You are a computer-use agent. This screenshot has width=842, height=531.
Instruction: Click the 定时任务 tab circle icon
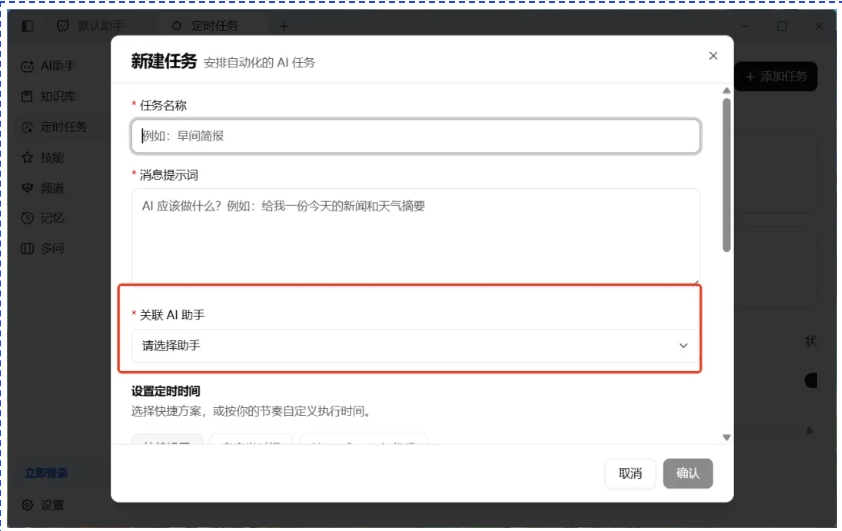tap(177, 26)
